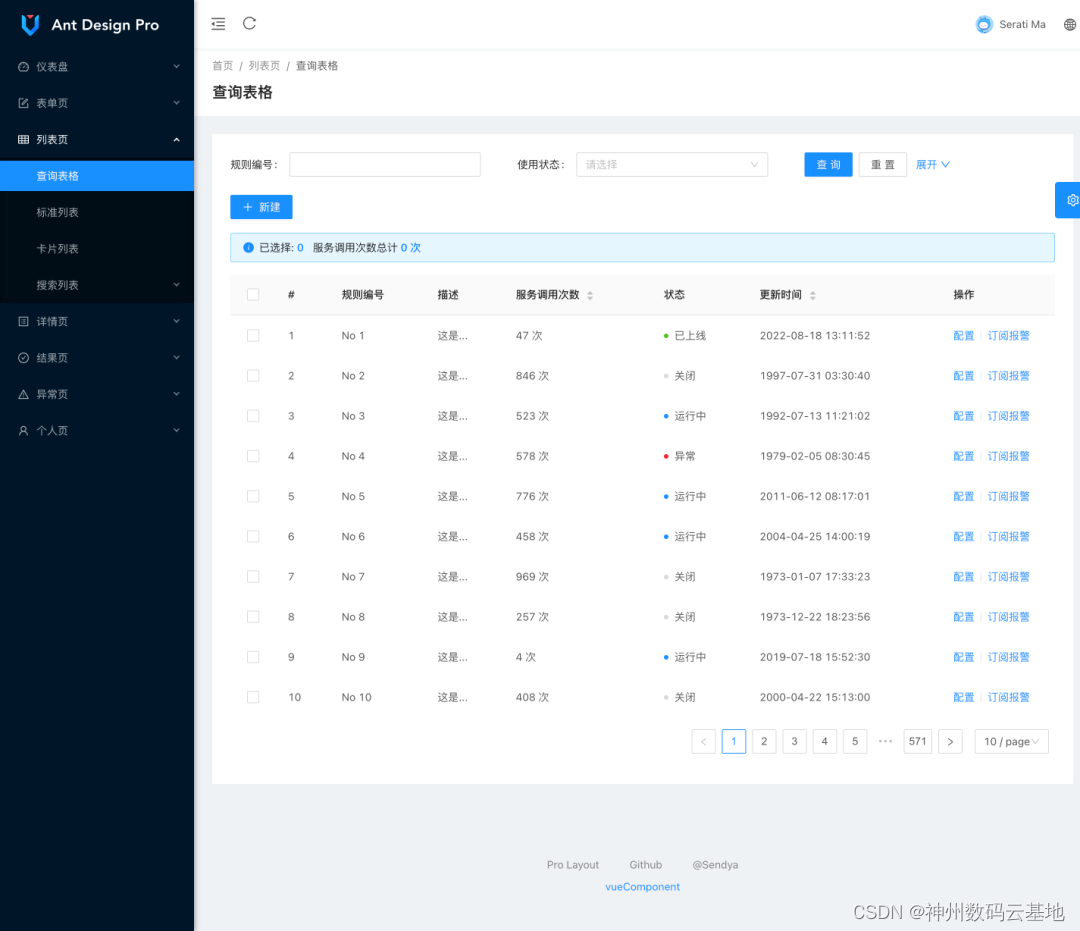Click 列表页 in the breadcrumb
This screenshot has height=931, width=1080.
pos(264,66)
